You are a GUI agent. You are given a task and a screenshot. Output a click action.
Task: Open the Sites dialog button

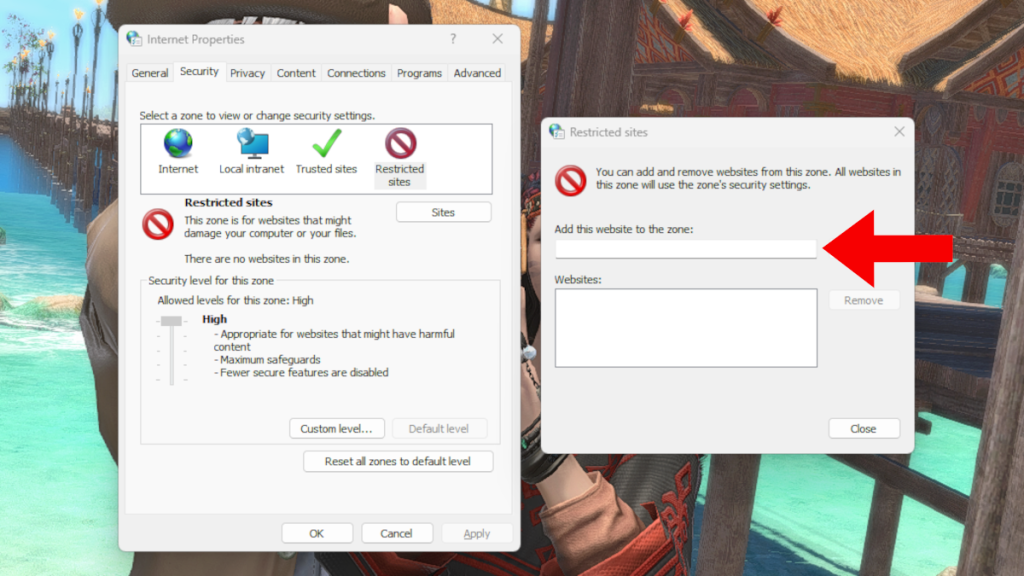[443, 211]
